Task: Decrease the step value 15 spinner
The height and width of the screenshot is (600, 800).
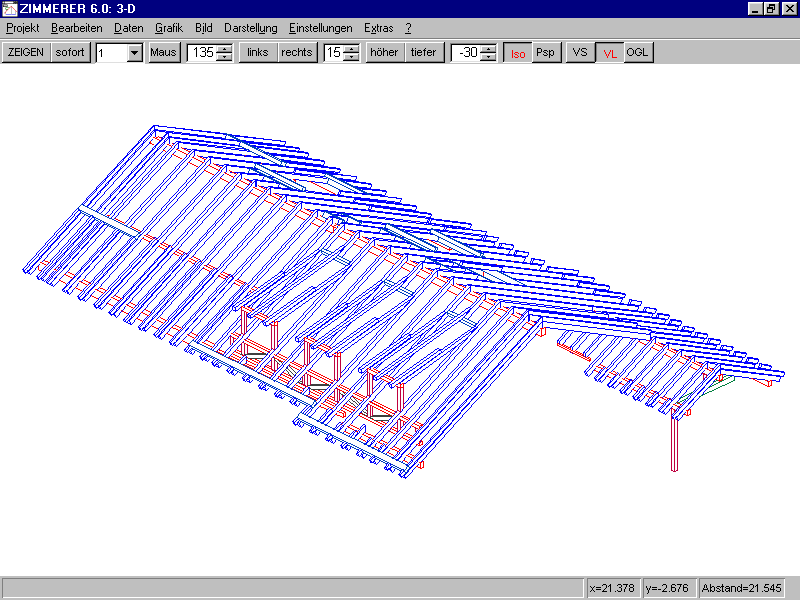Action: [351, 57]
